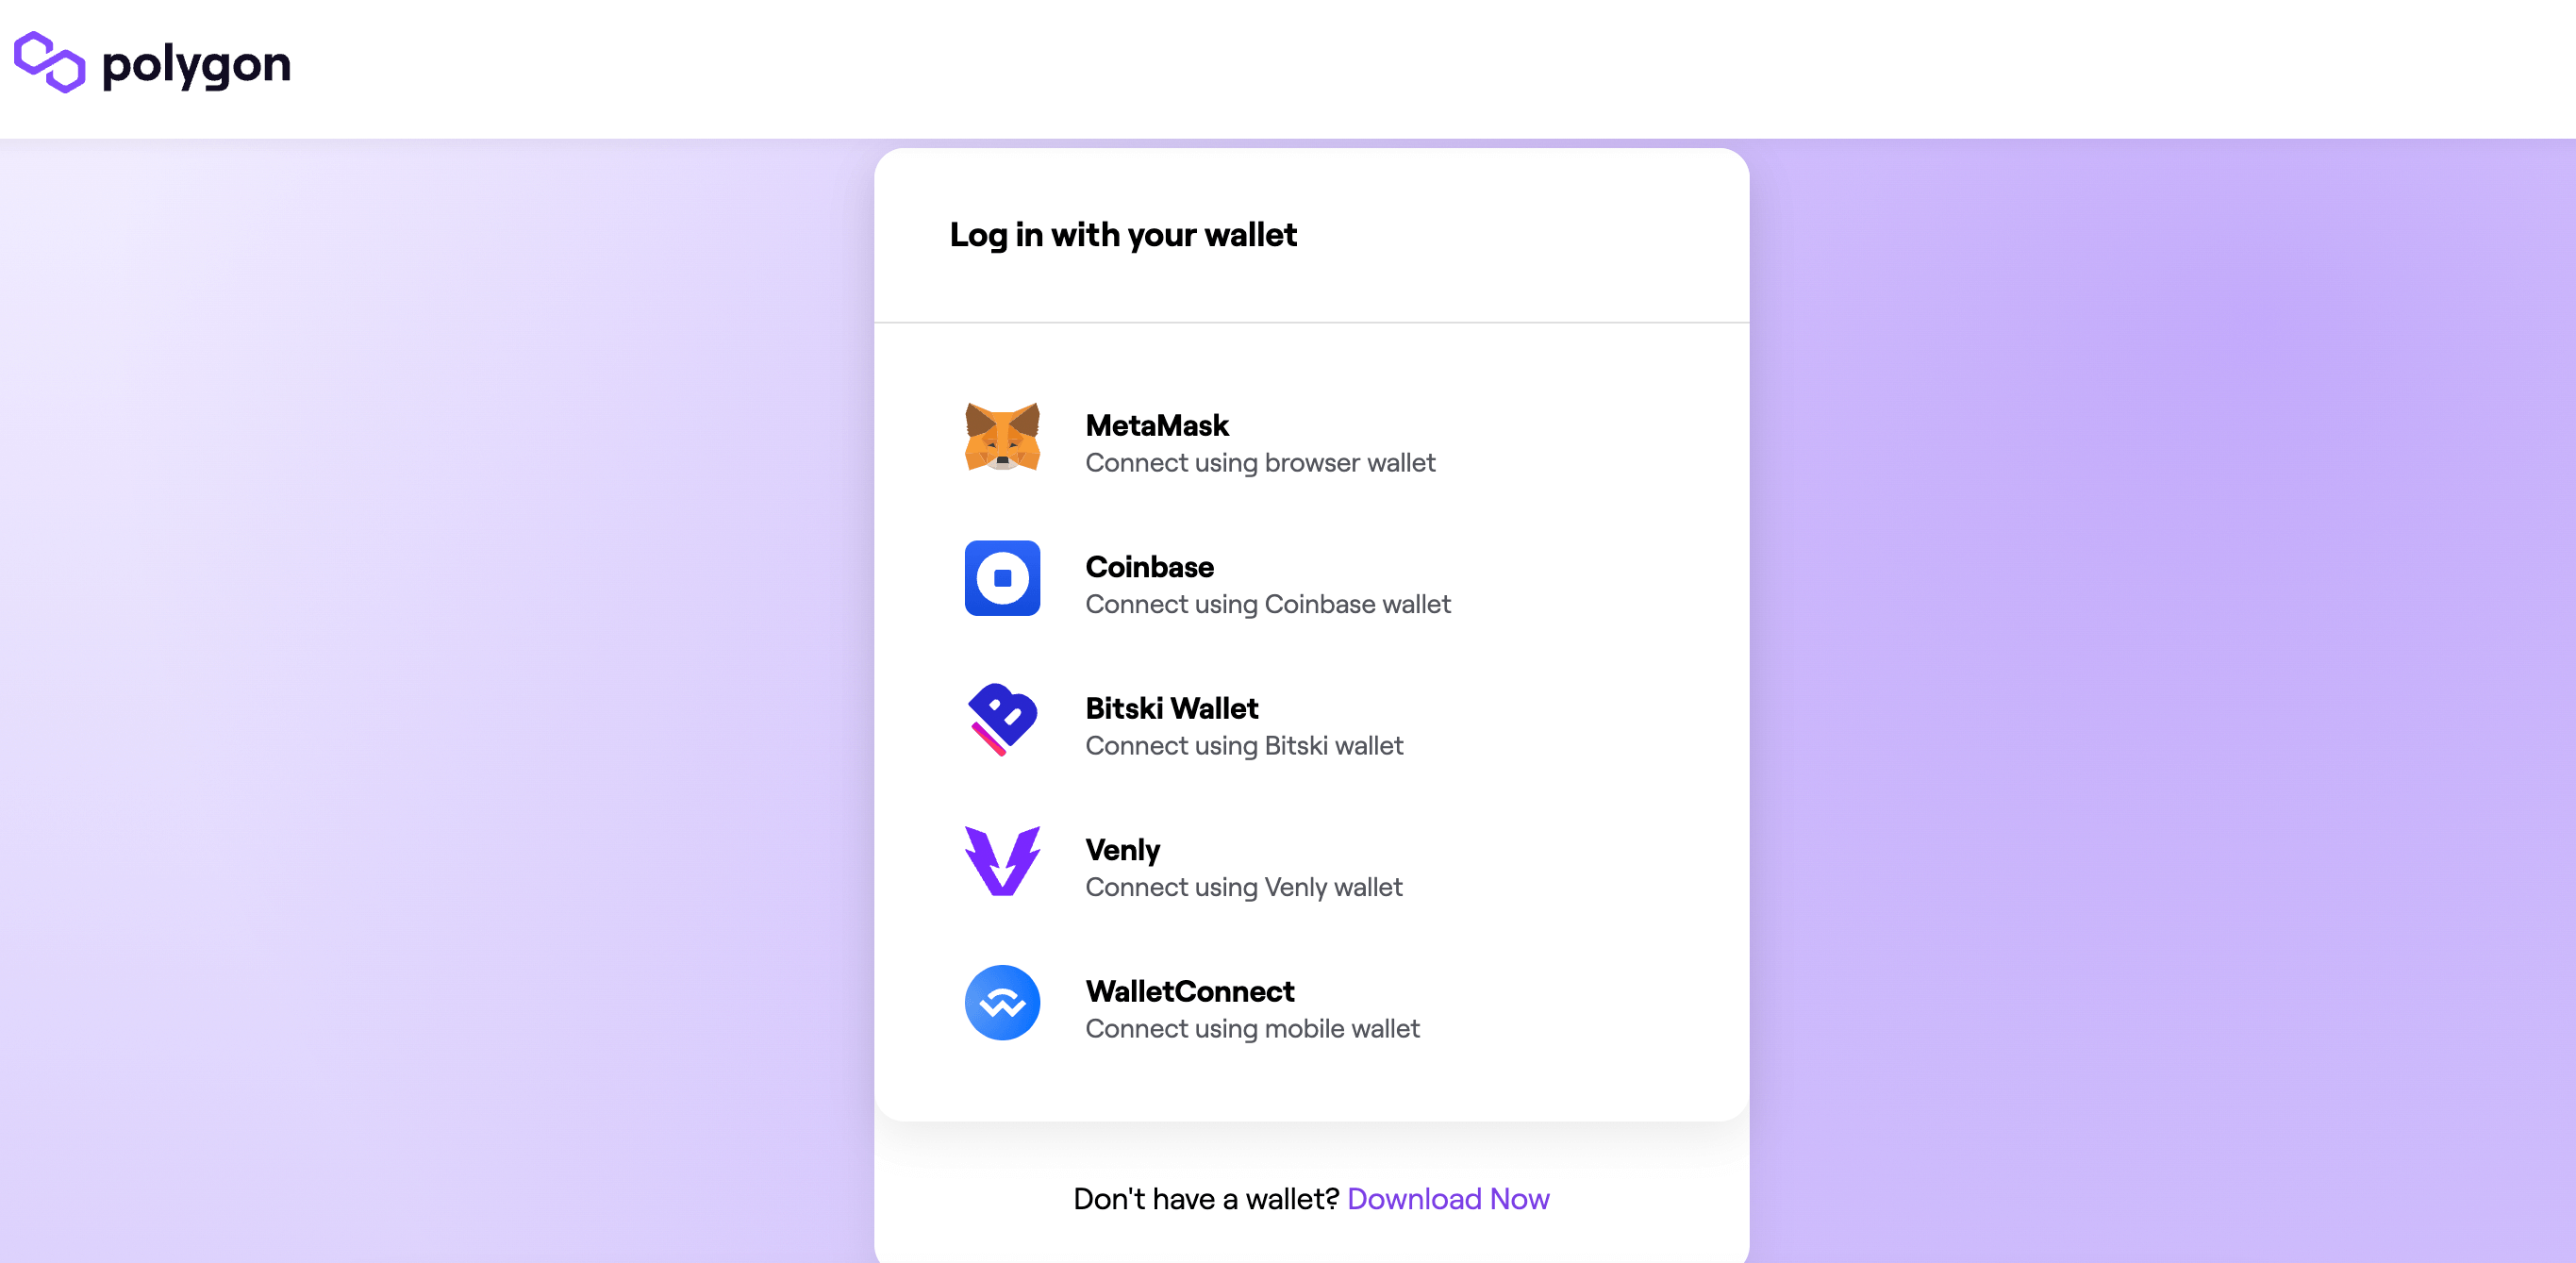2576x1263 pixels.
Task: Select the Bitski Wallet title
Action: pyautogui.click(x=1171, y=708)
